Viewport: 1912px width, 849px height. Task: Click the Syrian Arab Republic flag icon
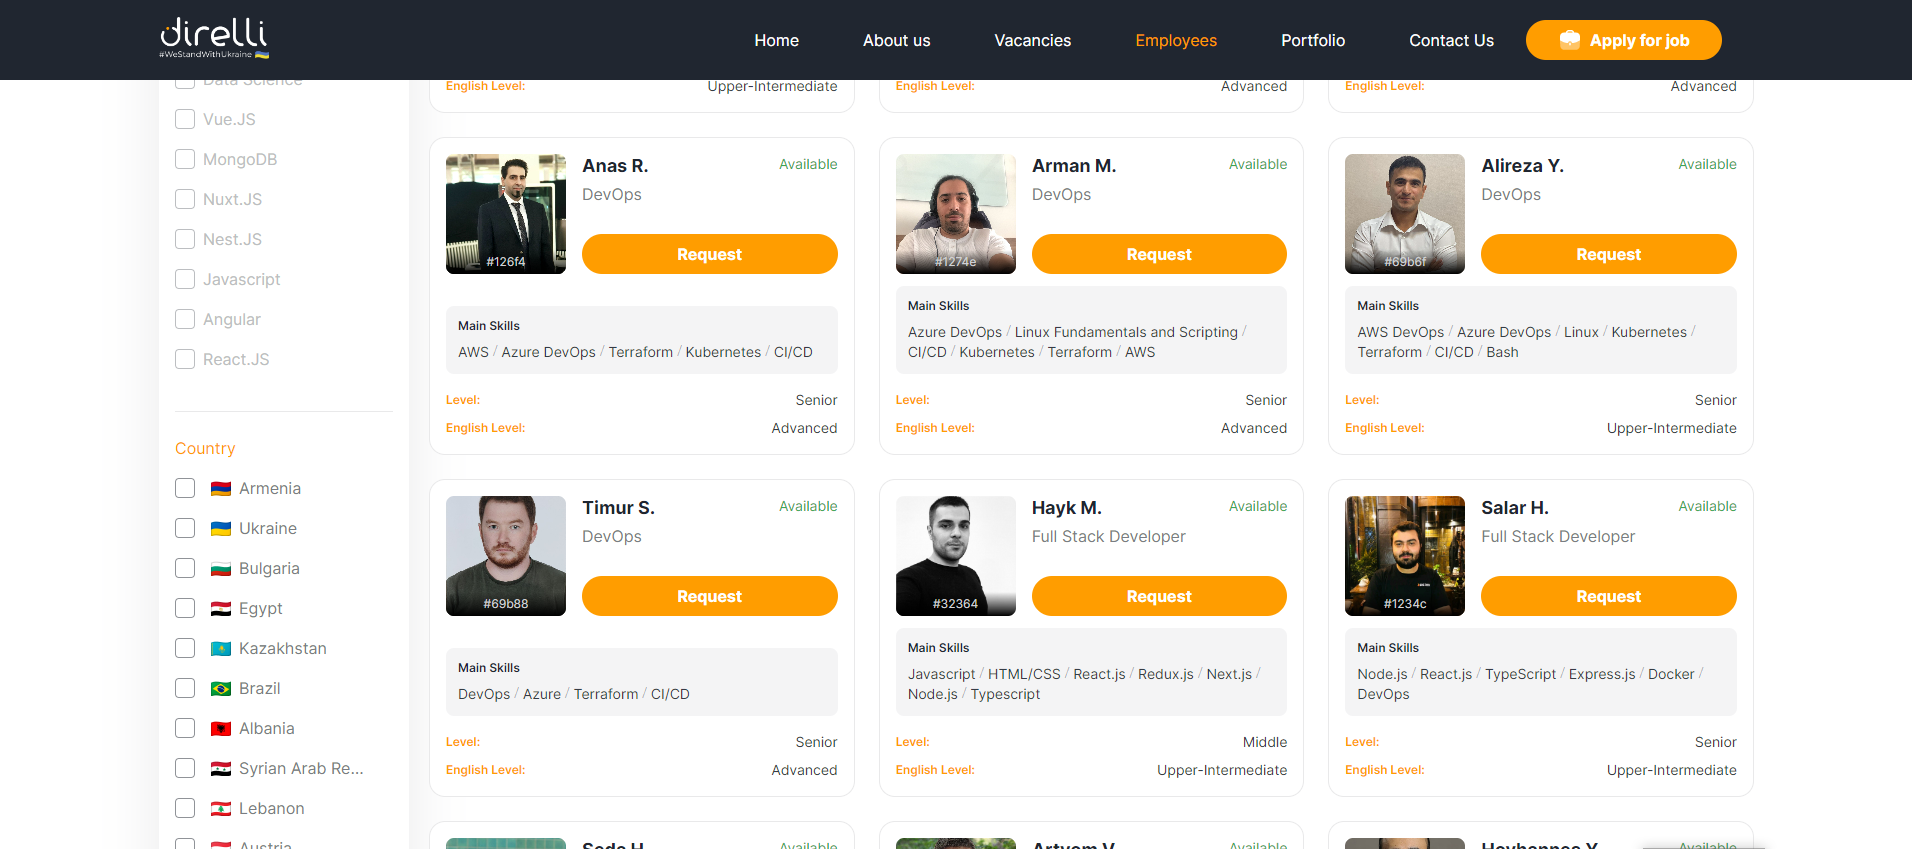click(x=221, y=768)
